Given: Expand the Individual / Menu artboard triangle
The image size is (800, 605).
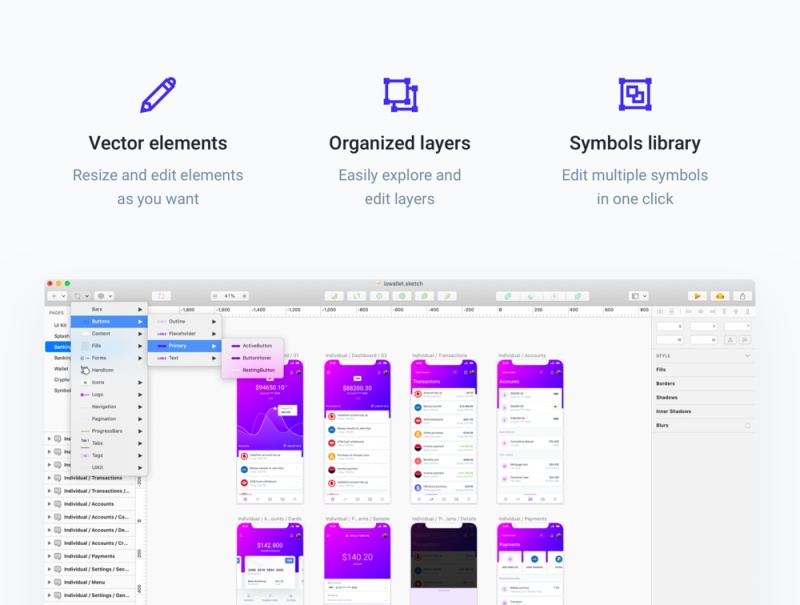Looking at the screenshot, I should 50,582.
